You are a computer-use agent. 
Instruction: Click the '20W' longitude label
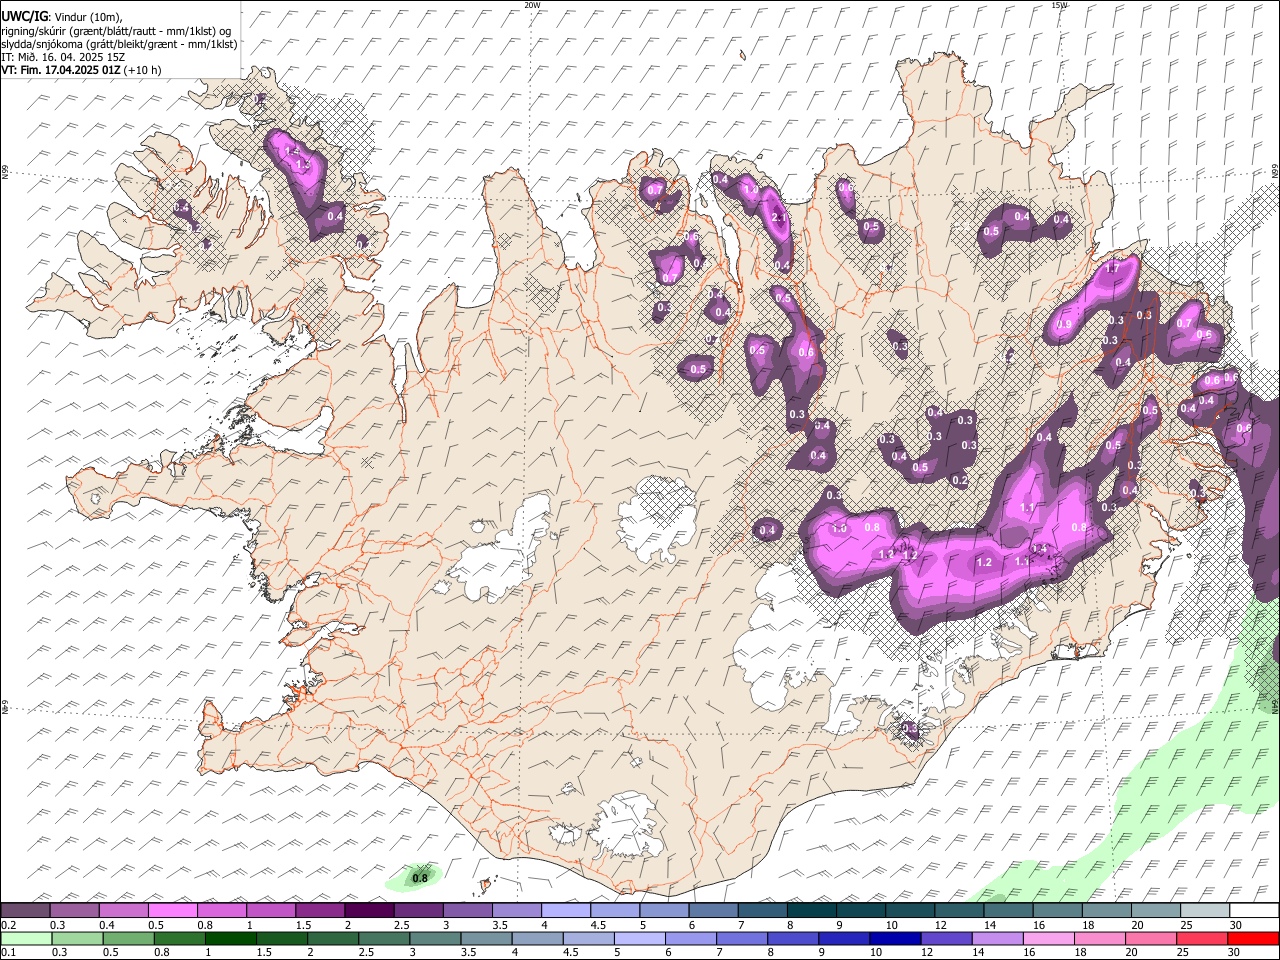(x=532, y=5)
